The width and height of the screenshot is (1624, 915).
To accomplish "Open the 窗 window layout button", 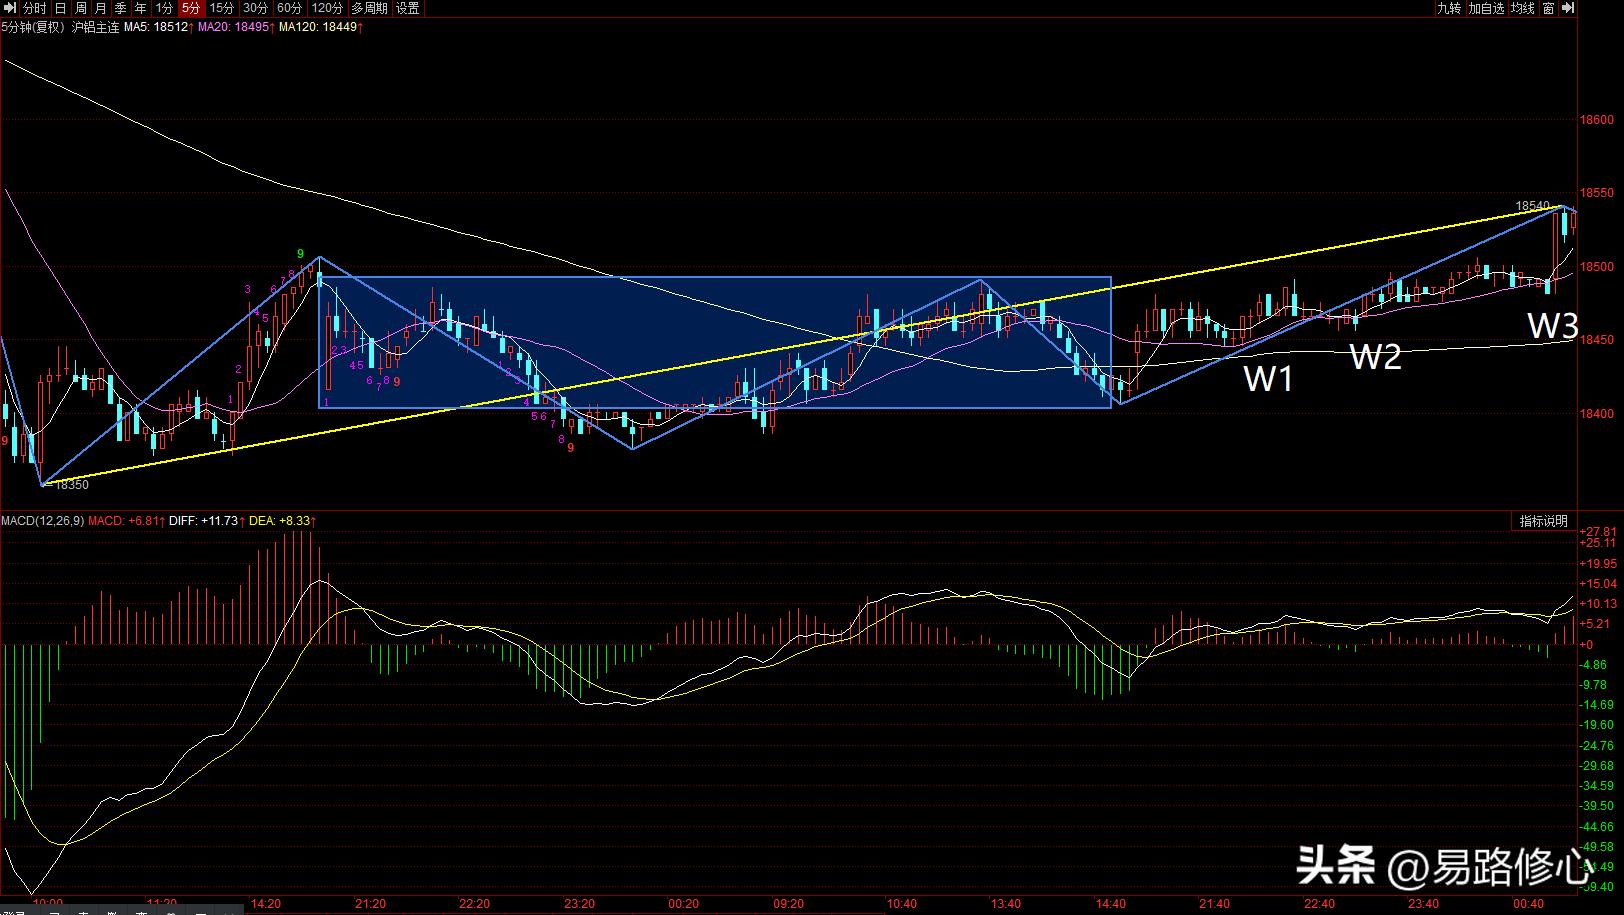I will [x=1548, y=8].
